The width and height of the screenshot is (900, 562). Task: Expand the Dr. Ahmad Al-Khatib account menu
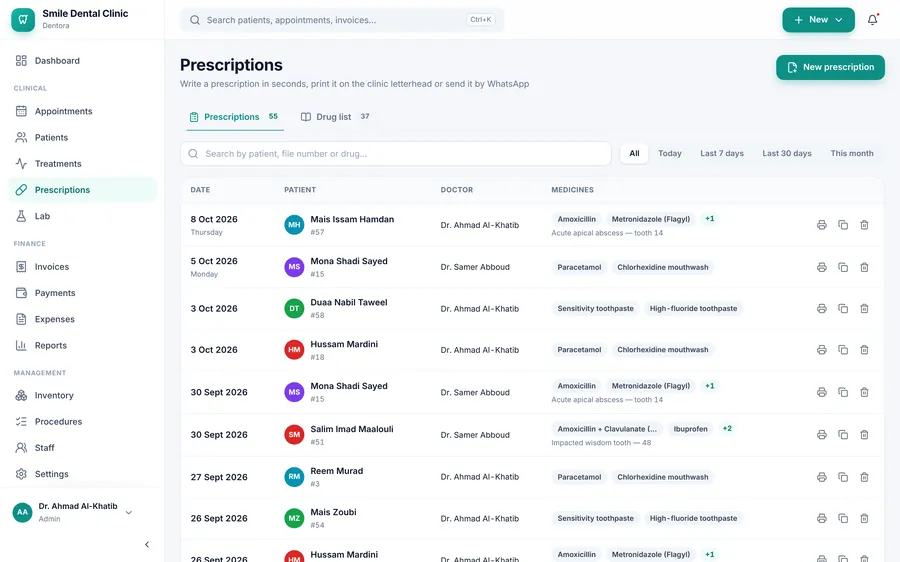point(73,512)
